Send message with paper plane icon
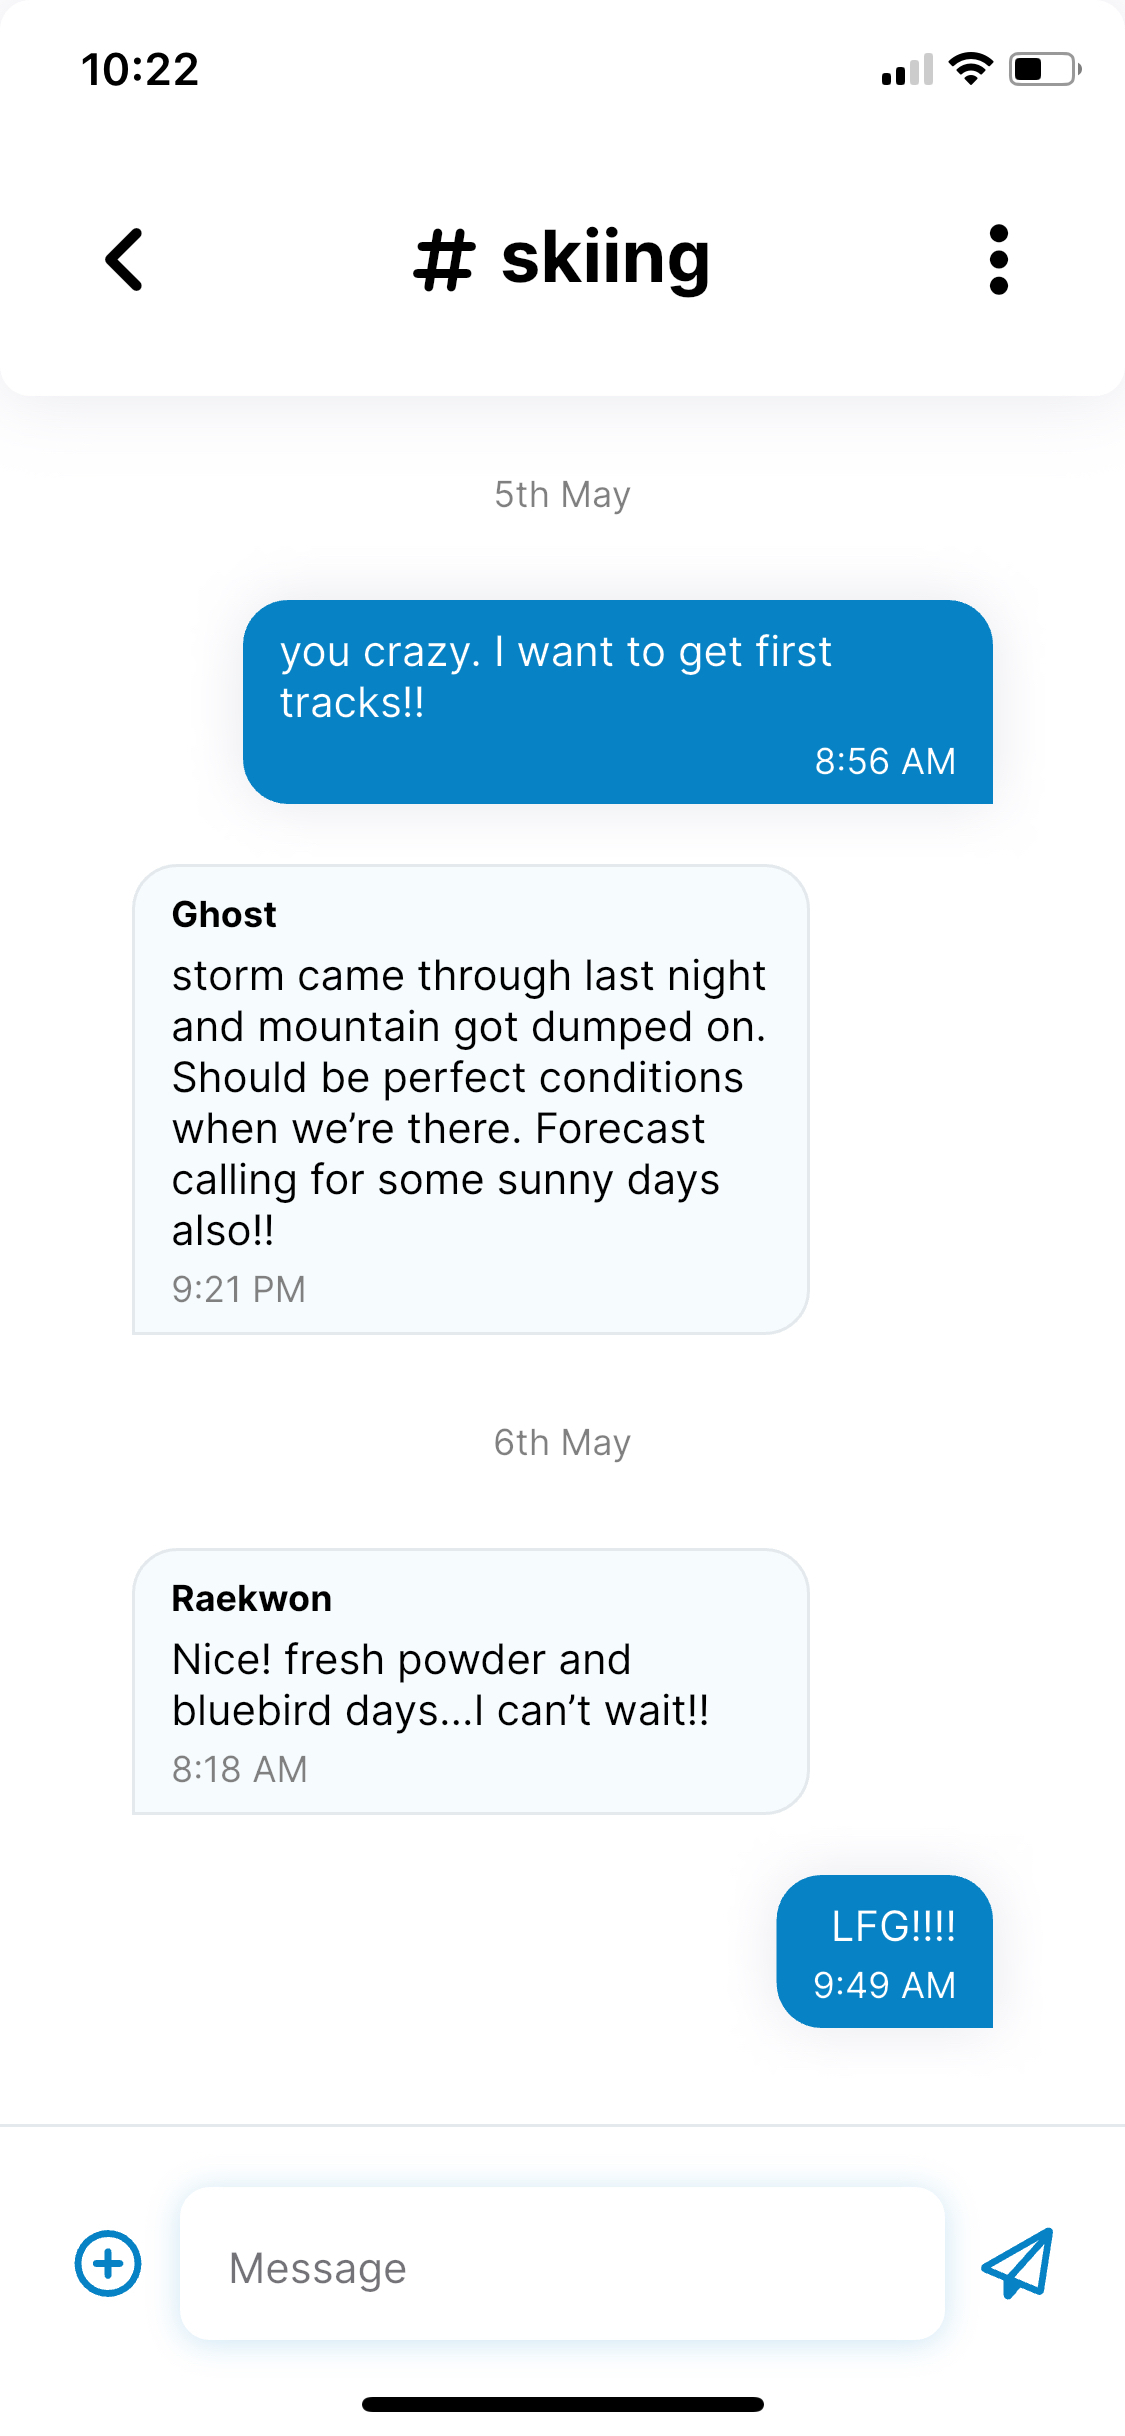Screen dimensions: 1125x2436 tap(1018, 2264)
